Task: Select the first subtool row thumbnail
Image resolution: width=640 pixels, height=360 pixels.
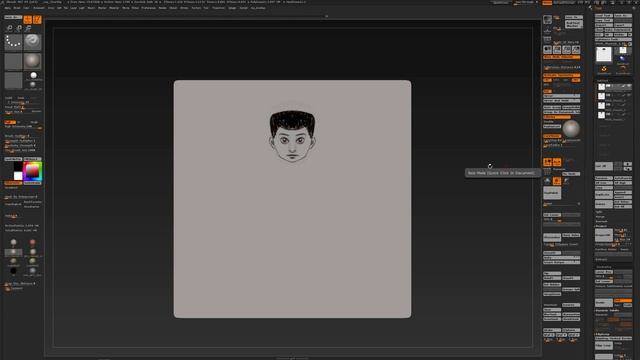Action: pyautogui.click(x=602, y=87)
